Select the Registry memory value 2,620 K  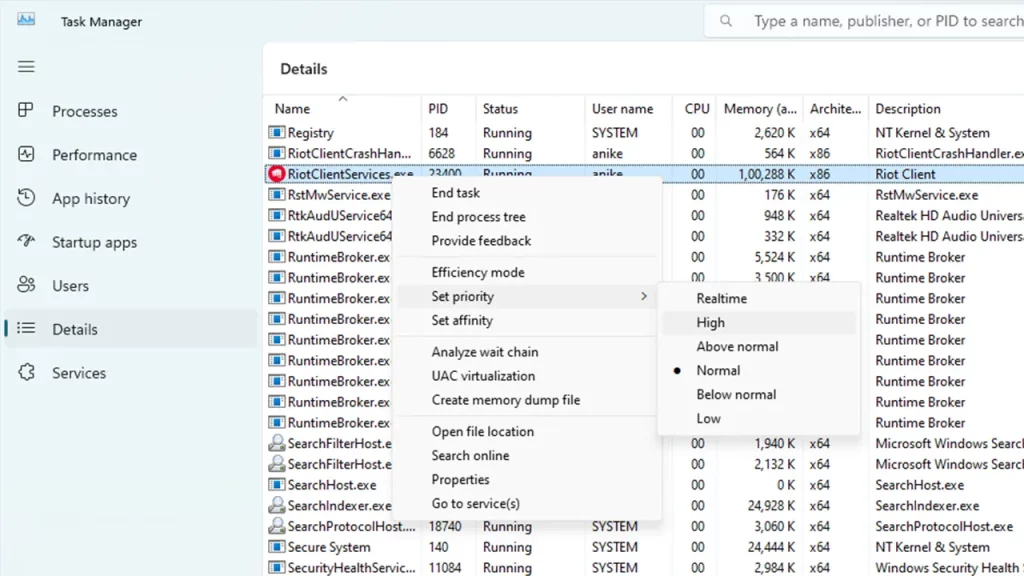click(x=775, y=133)
